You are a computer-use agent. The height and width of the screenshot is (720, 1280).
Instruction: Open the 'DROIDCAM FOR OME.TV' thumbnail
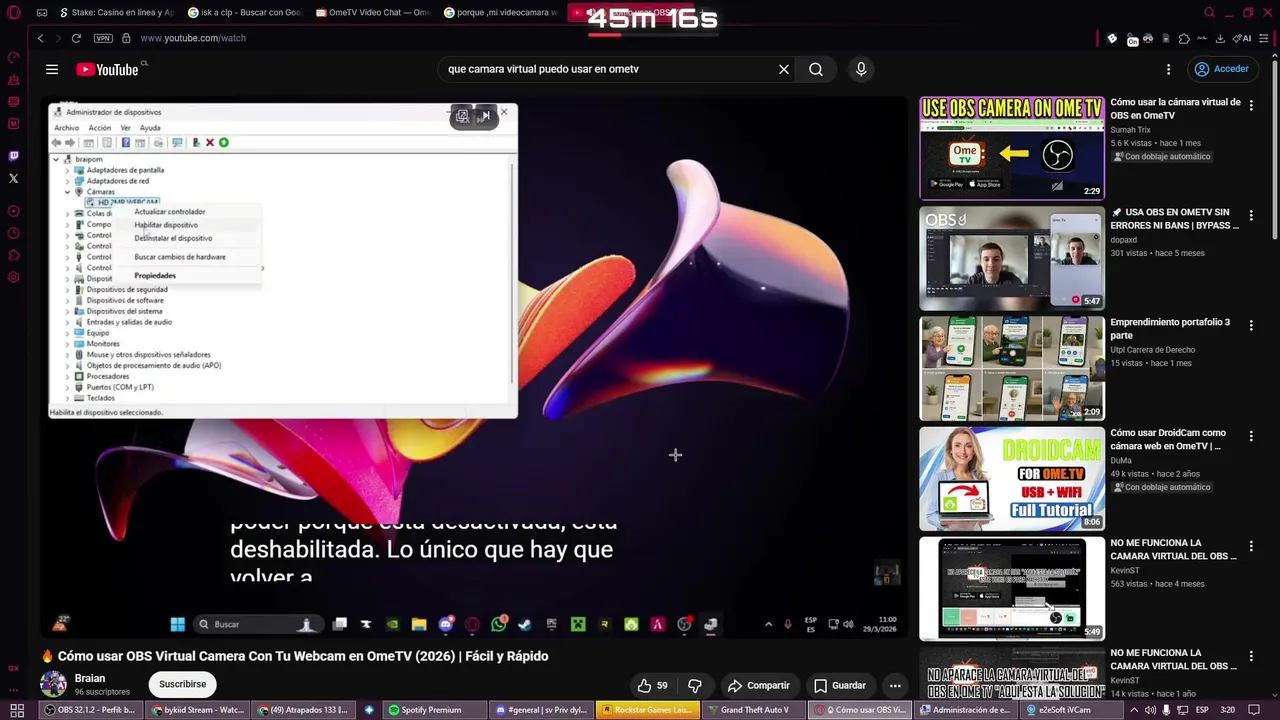tap(1012, 479)
